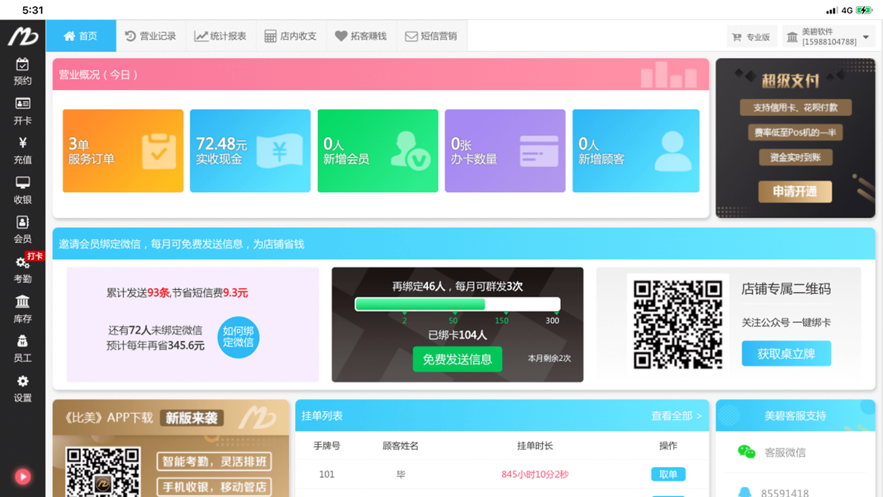The width and height of the screenshot is (883, 497).
Task: Click the 获取桌立牌 button
Action: [x=786, y=353]
